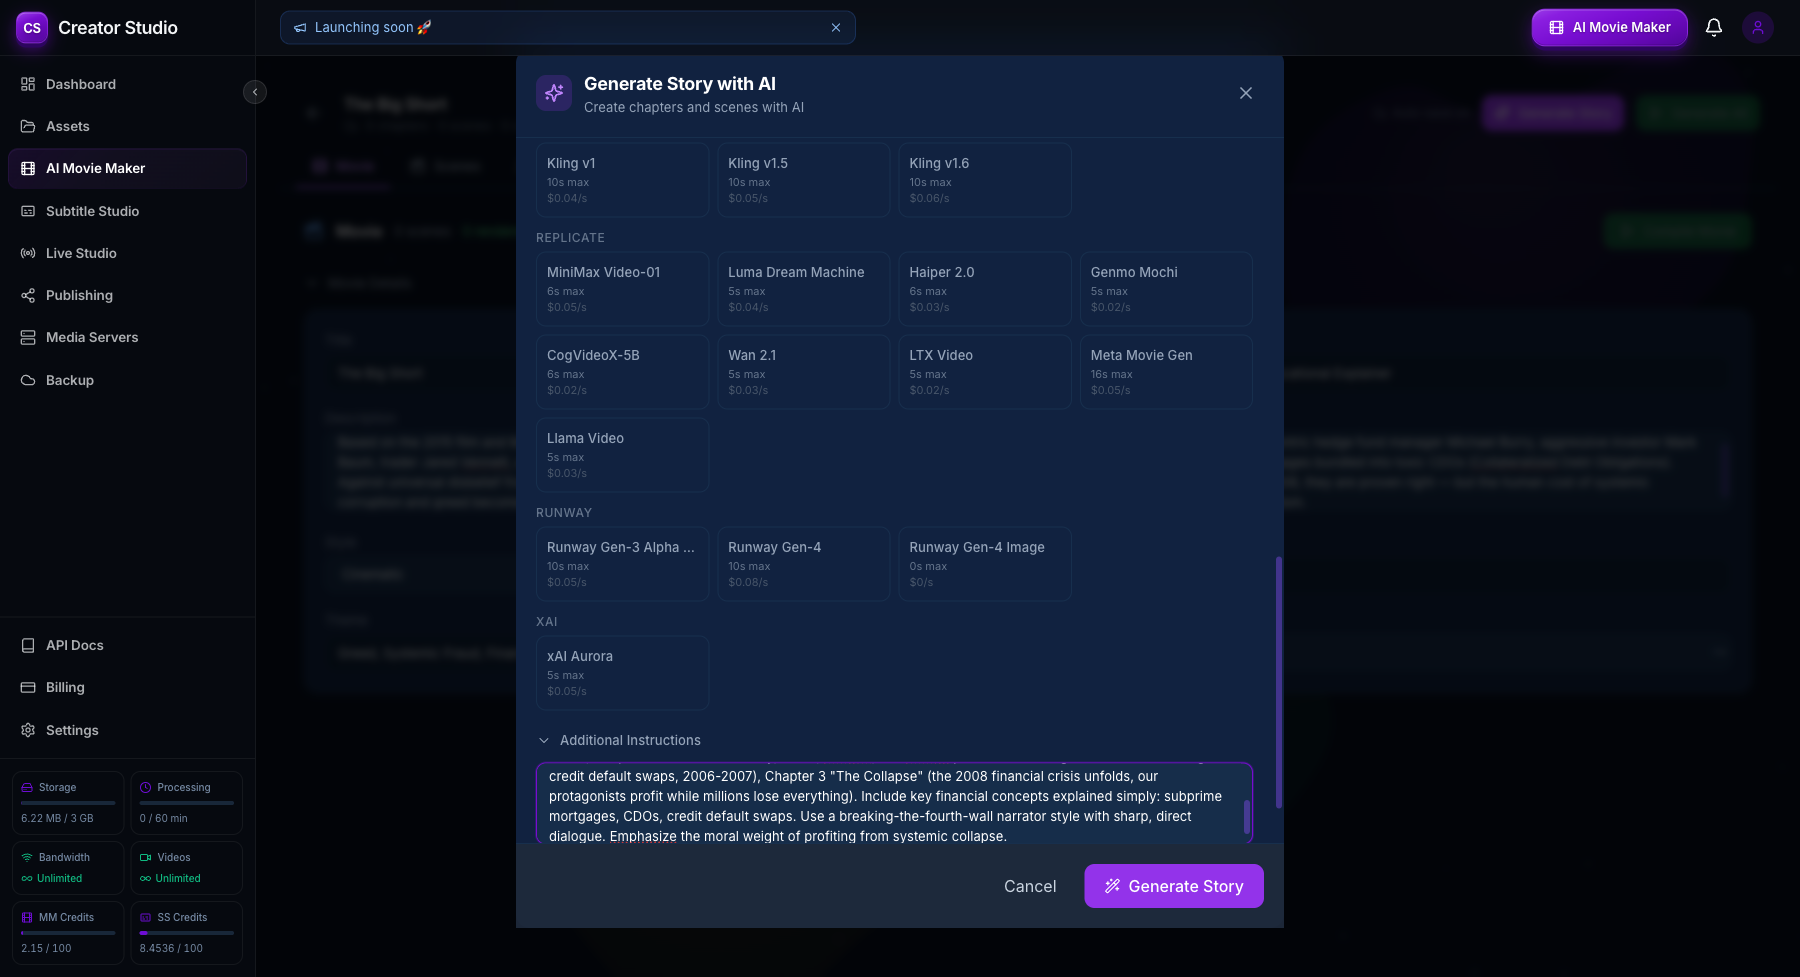Click the REPLICATE section heading
This screenshot has height=977, width=1800.
[x=570, y=238]
